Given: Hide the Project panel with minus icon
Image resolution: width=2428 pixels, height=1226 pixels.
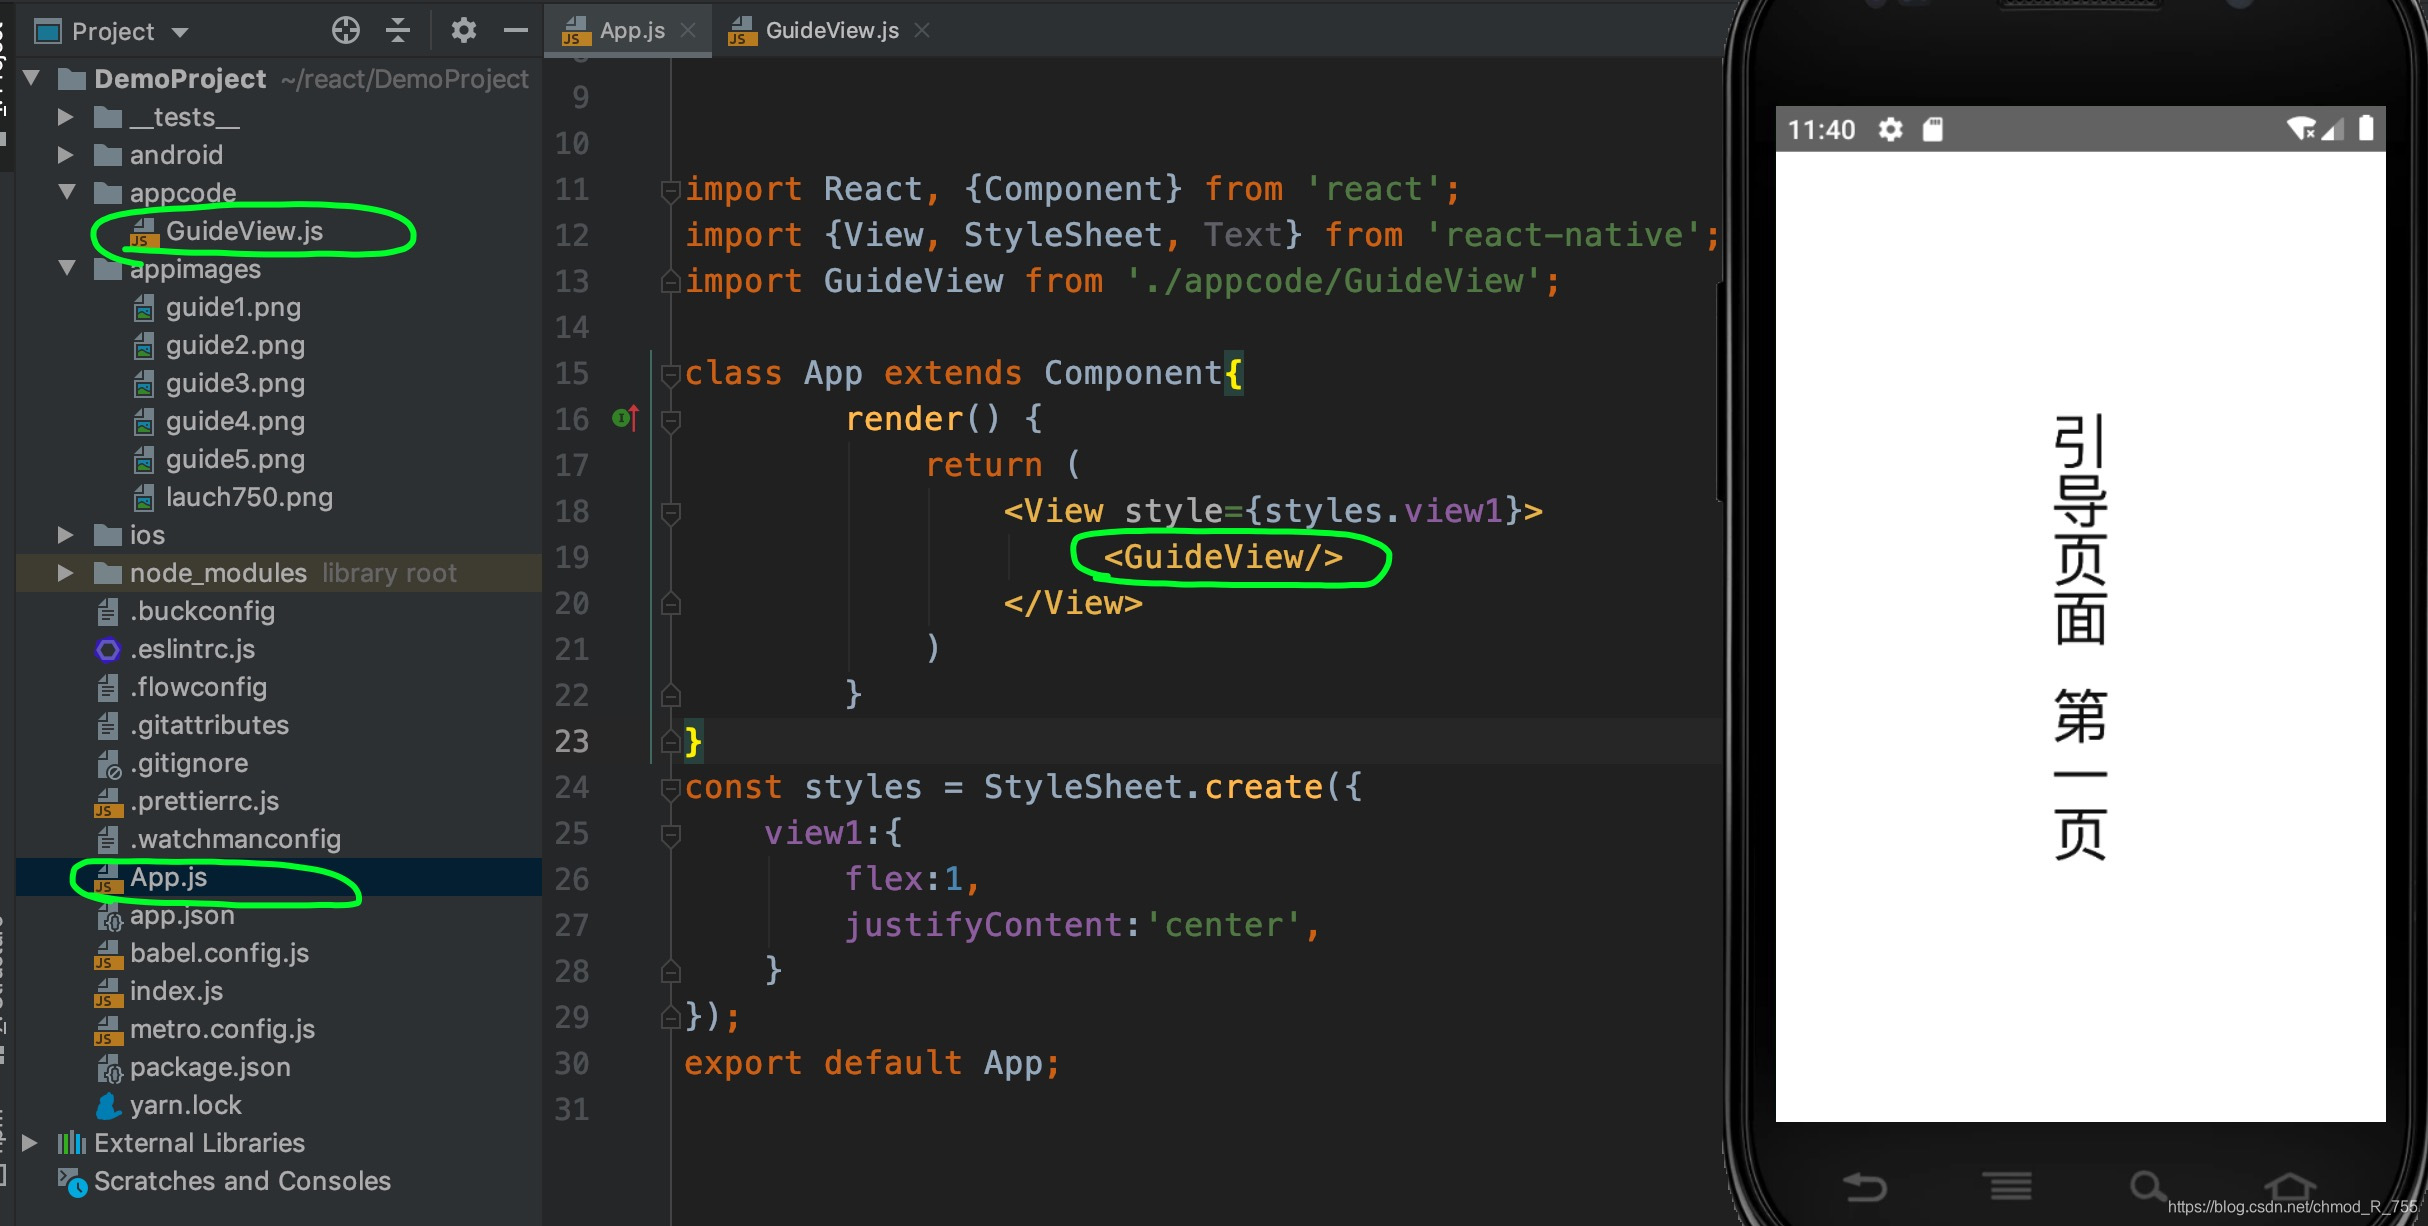Looking at the screenshot, I should coord(515,31).
